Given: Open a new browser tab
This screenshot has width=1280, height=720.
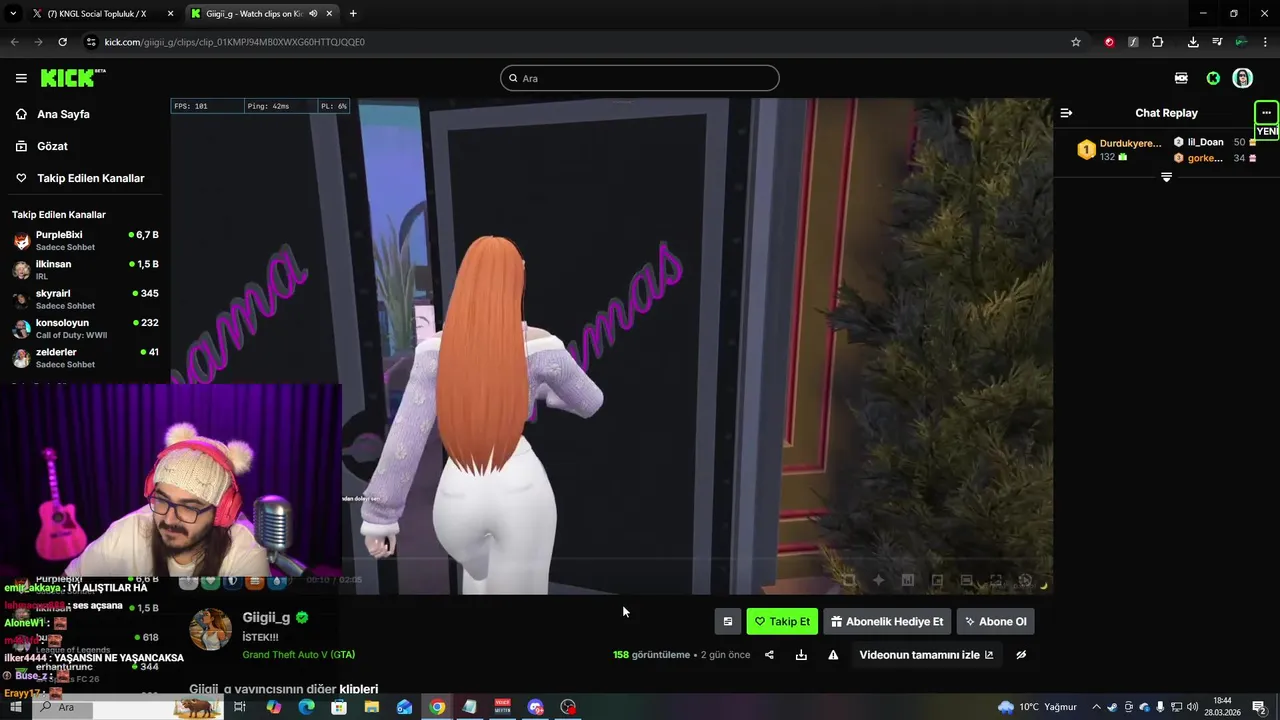Looking at the screenshot, I should (x=353, y=14).
